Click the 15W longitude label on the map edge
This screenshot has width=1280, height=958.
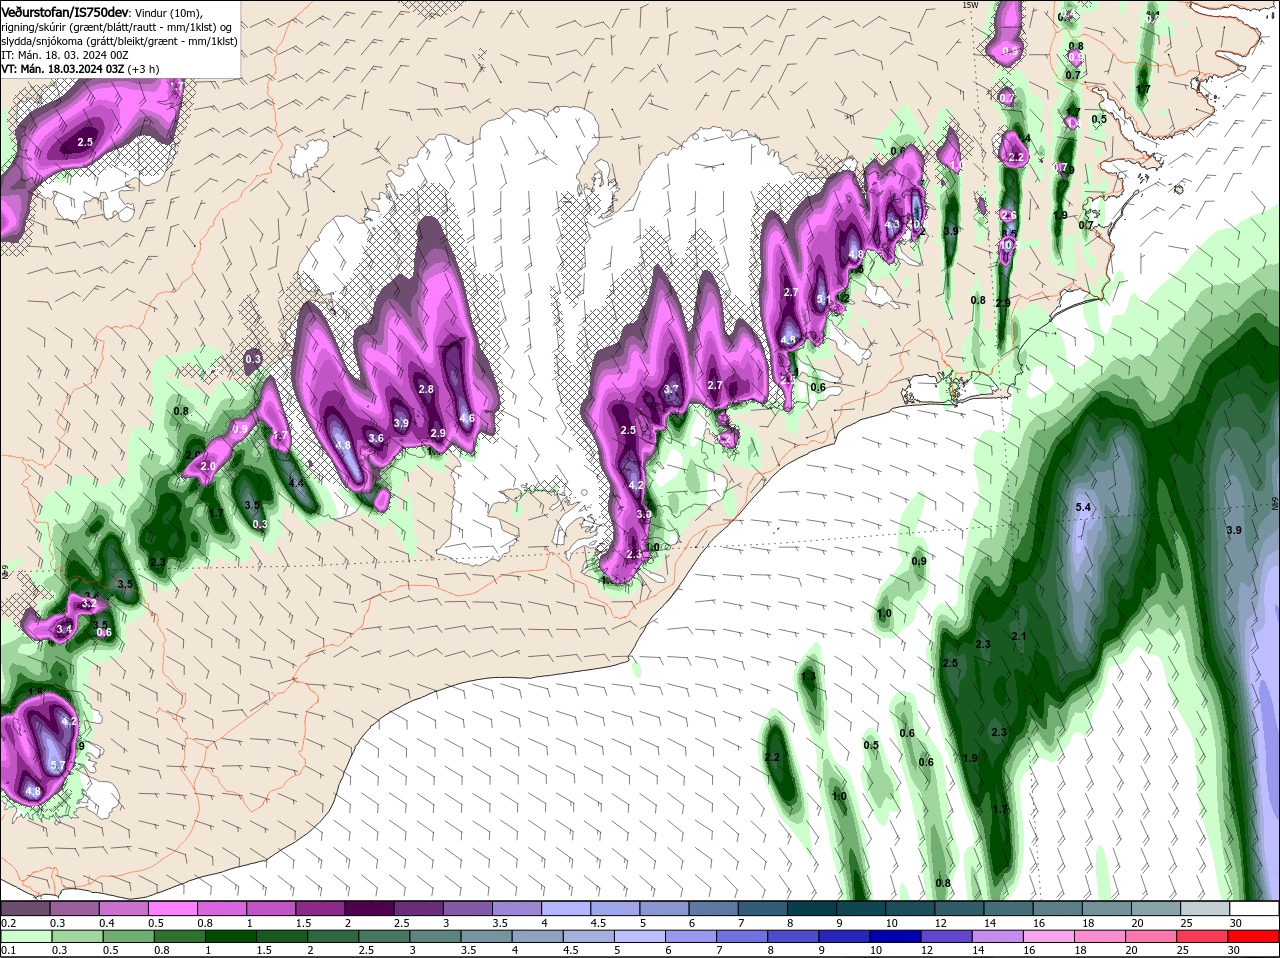coord(970,5)
